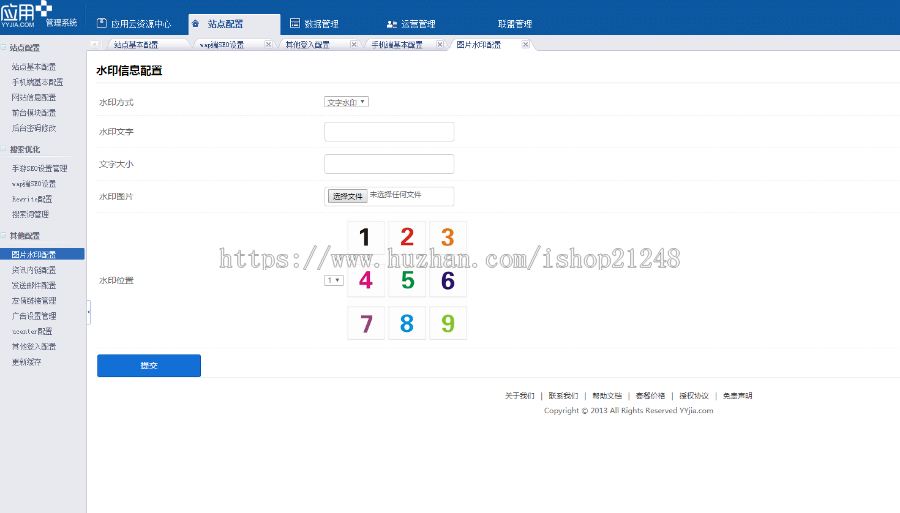900x513 pixels.
Task: Collapse the 其他配置 sidebar group
Action: click(x=3, y=235)
